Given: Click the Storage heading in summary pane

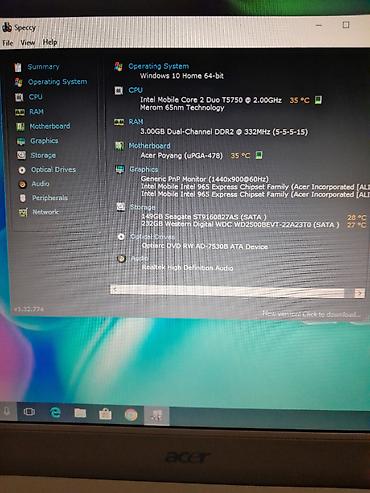Looking at the screenshot, I should (142, 207).
